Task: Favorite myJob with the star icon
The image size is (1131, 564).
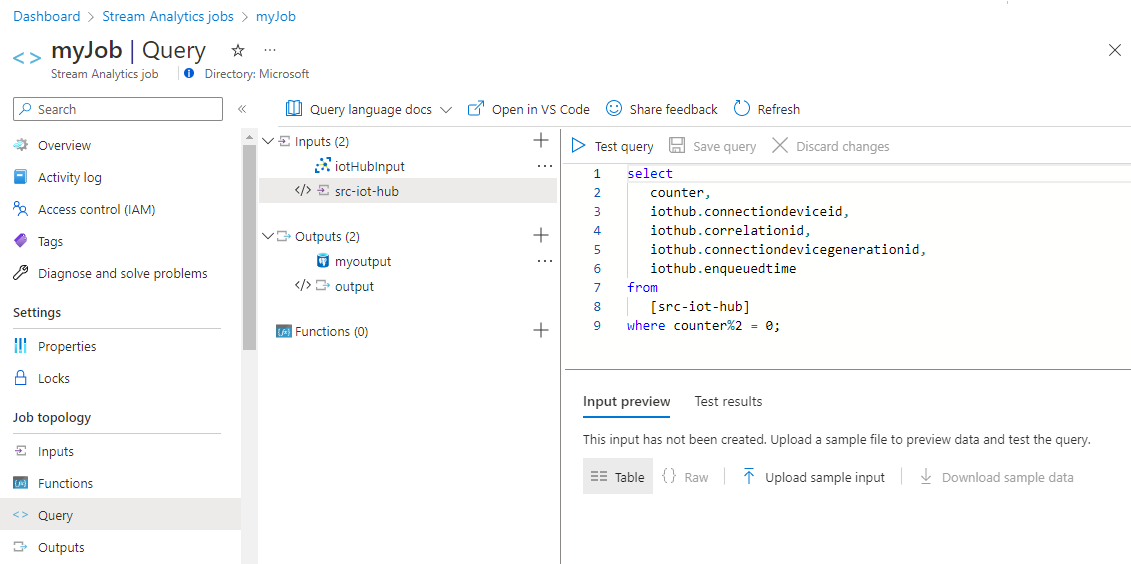Action: (238, 50)
